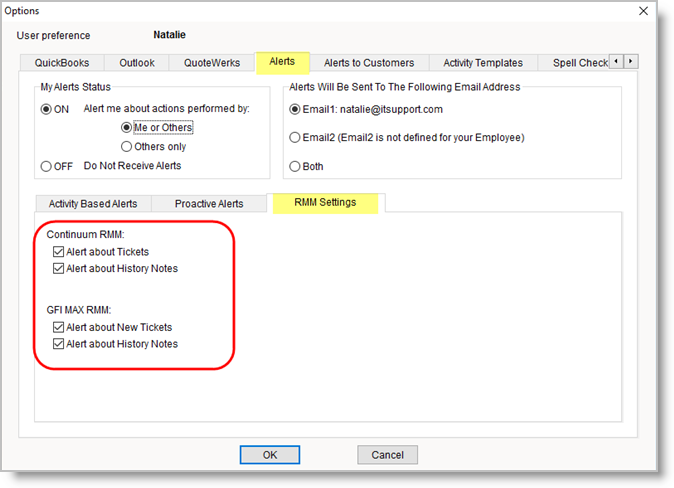Open the Spell Check tab
674x488 pixels.
[579, 63]
